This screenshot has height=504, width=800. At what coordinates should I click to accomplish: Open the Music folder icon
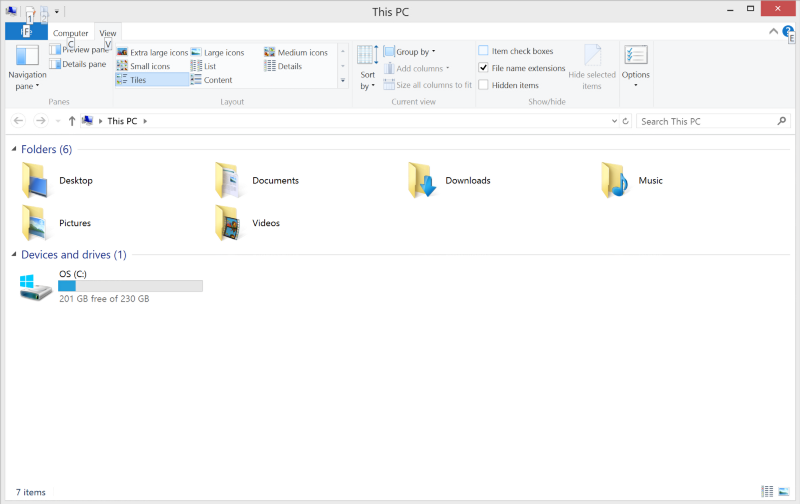[616, 181]
